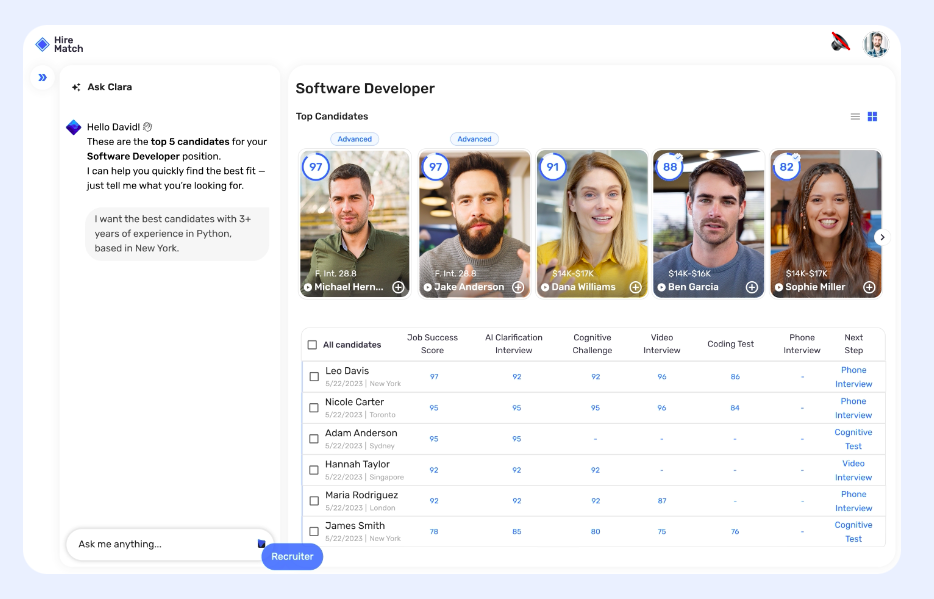Screen dimensions: 934x599
Task: Add Dana Williams with plus icon
Action: point(636,287)
